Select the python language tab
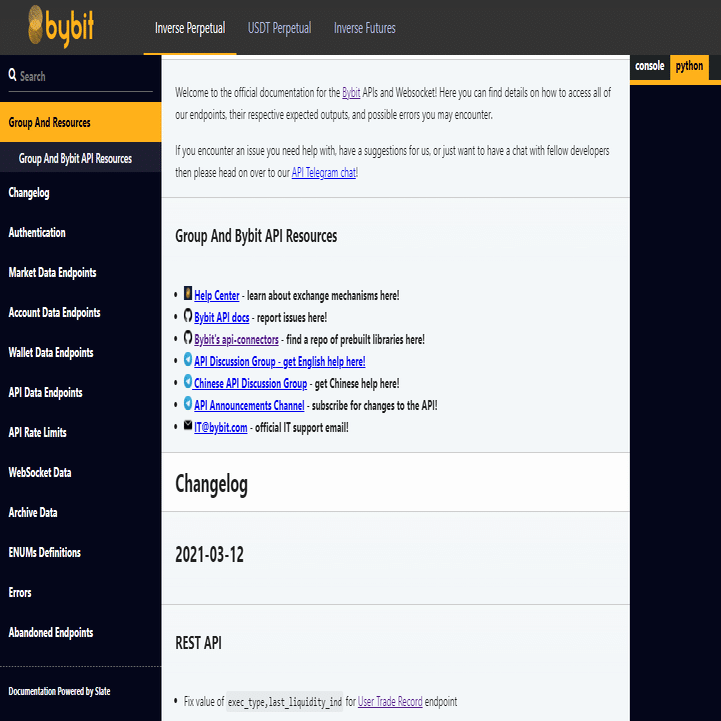Image resolution: width=721 pixels, height=721 pixels. 689,66
